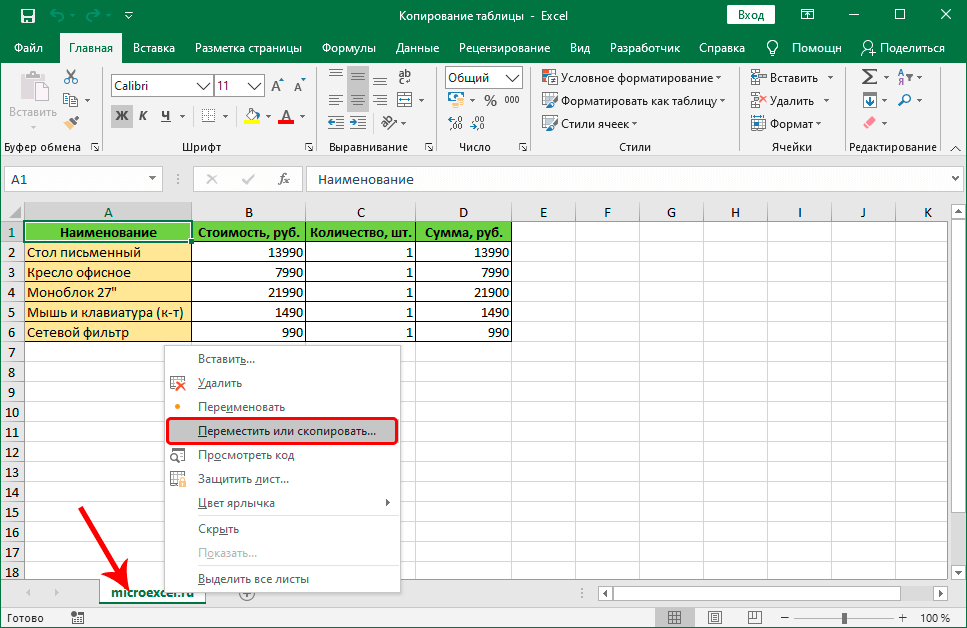Click the Вход sign-in button
The width and height of the screenshot is (967, 628).
750,16
